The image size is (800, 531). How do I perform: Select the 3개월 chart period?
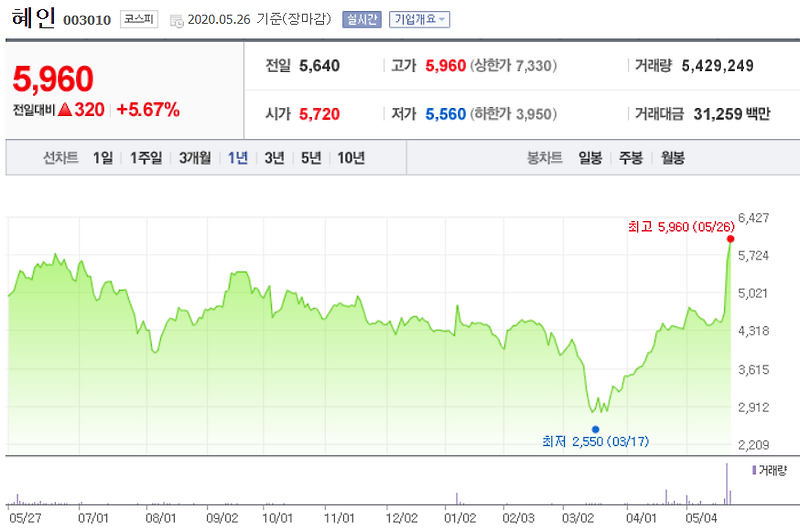(x=195, y=158)
